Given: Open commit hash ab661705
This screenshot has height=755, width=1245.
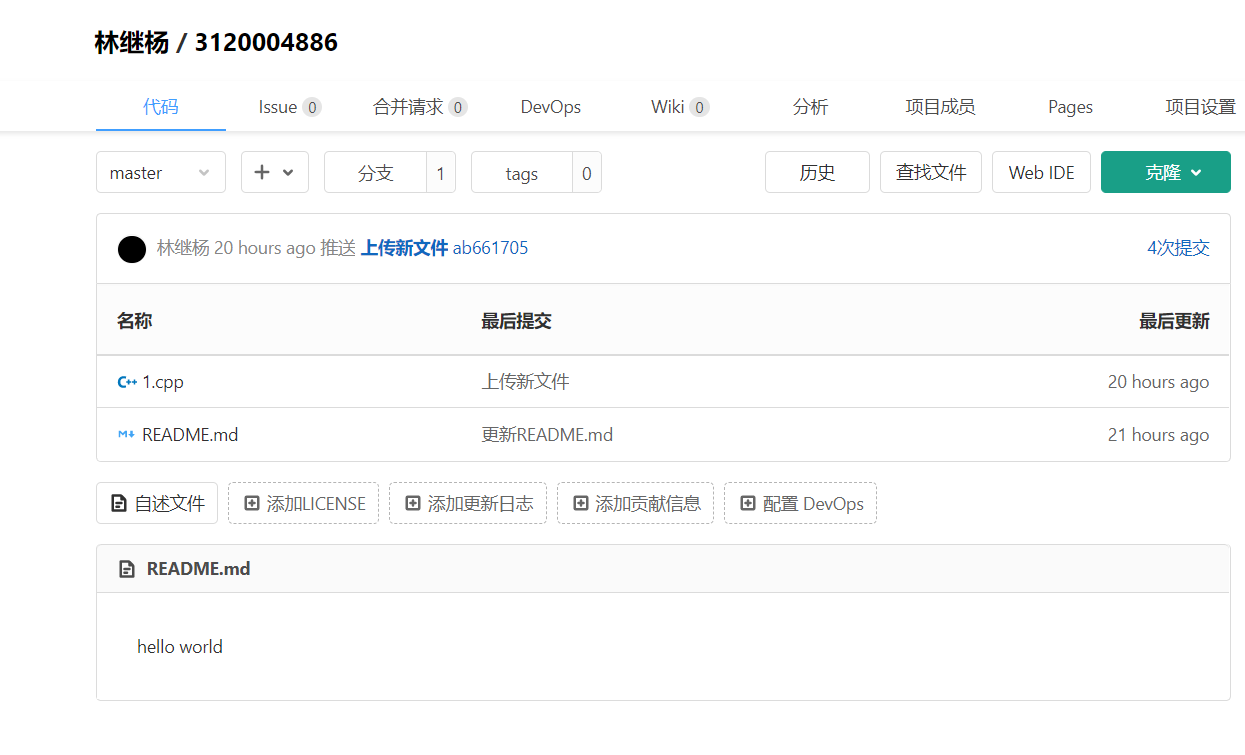Looking at the screenshot, I should [490, 248].
